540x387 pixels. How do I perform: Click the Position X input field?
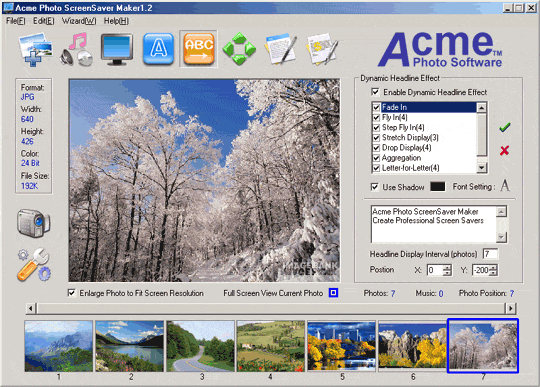coord(435,270)
